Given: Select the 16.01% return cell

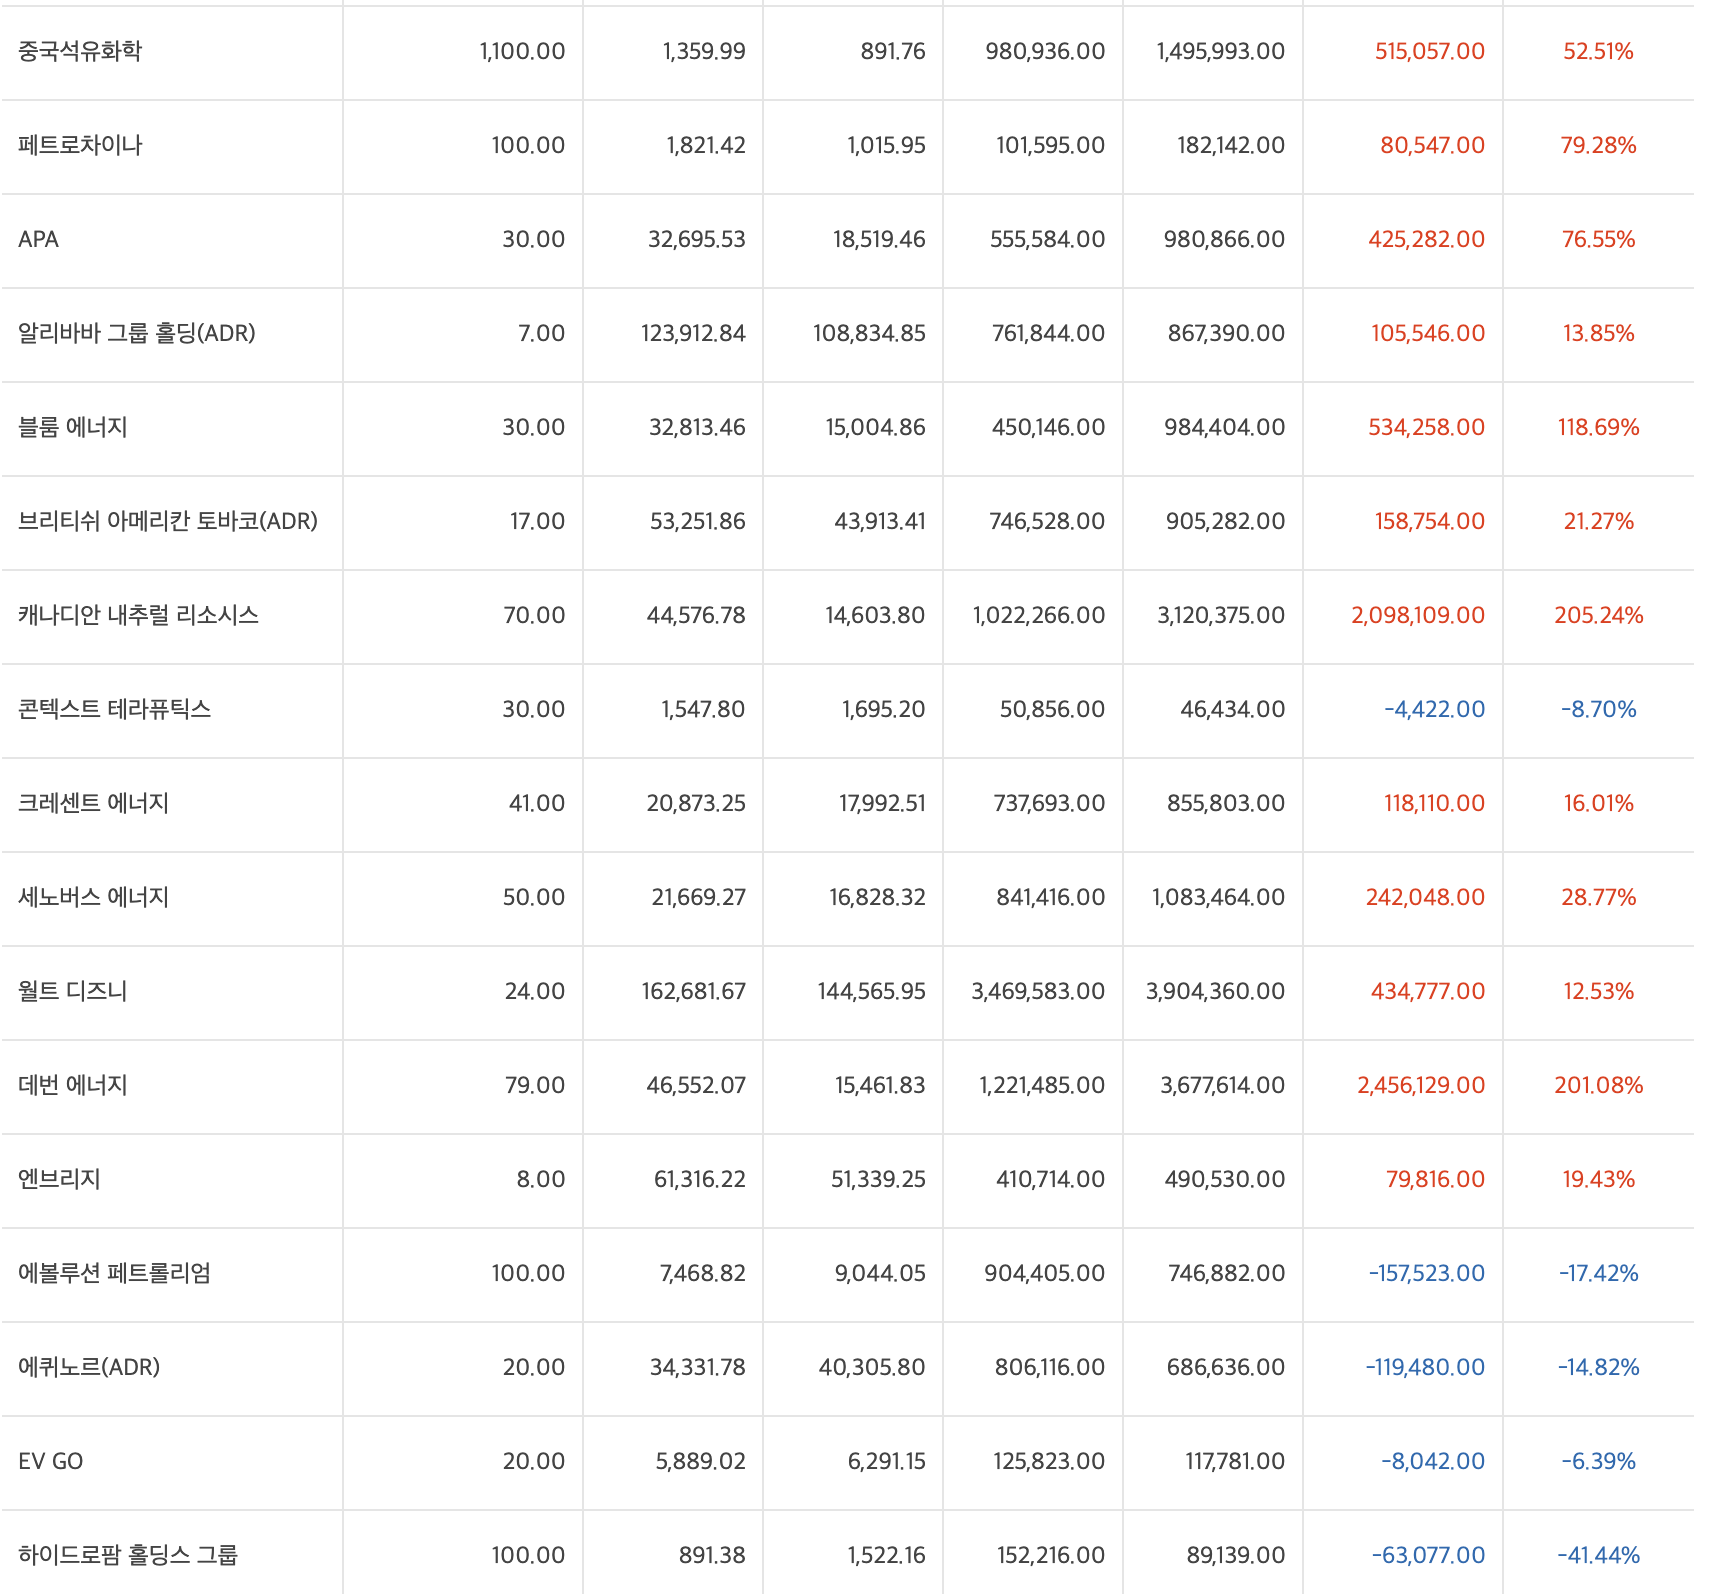Looking at the screenshot, I should pyautogui.click(x=1598, y=803).
